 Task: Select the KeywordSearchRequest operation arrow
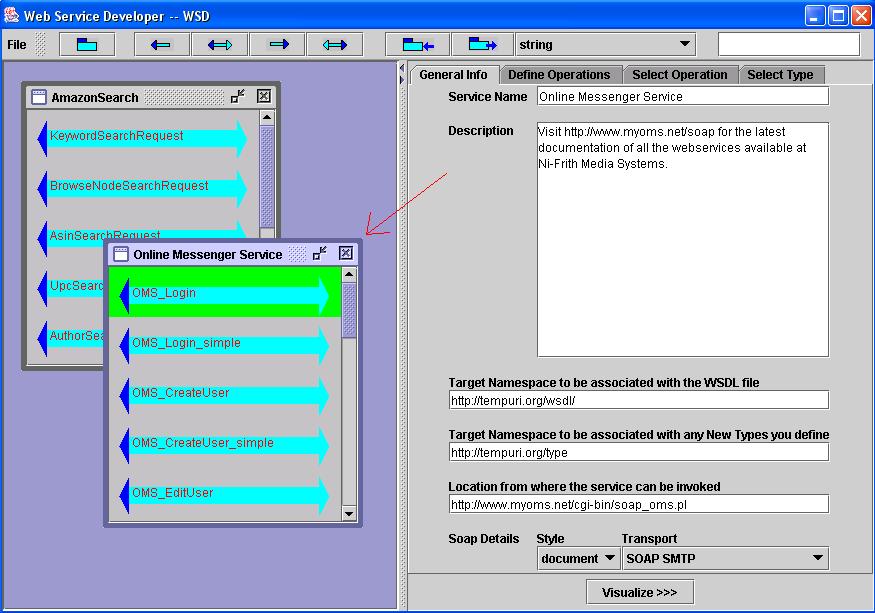coord(142,137)
